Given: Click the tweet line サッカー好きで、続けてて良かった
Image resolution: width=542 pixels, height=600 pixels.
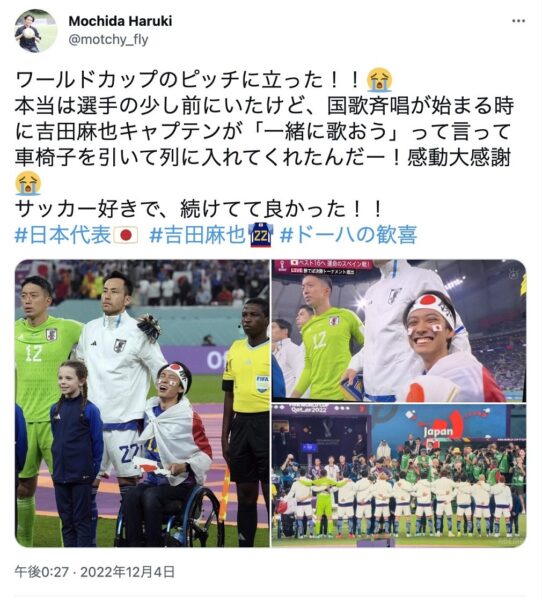Looking at the screenshot, I should click(x=199, y=209).
